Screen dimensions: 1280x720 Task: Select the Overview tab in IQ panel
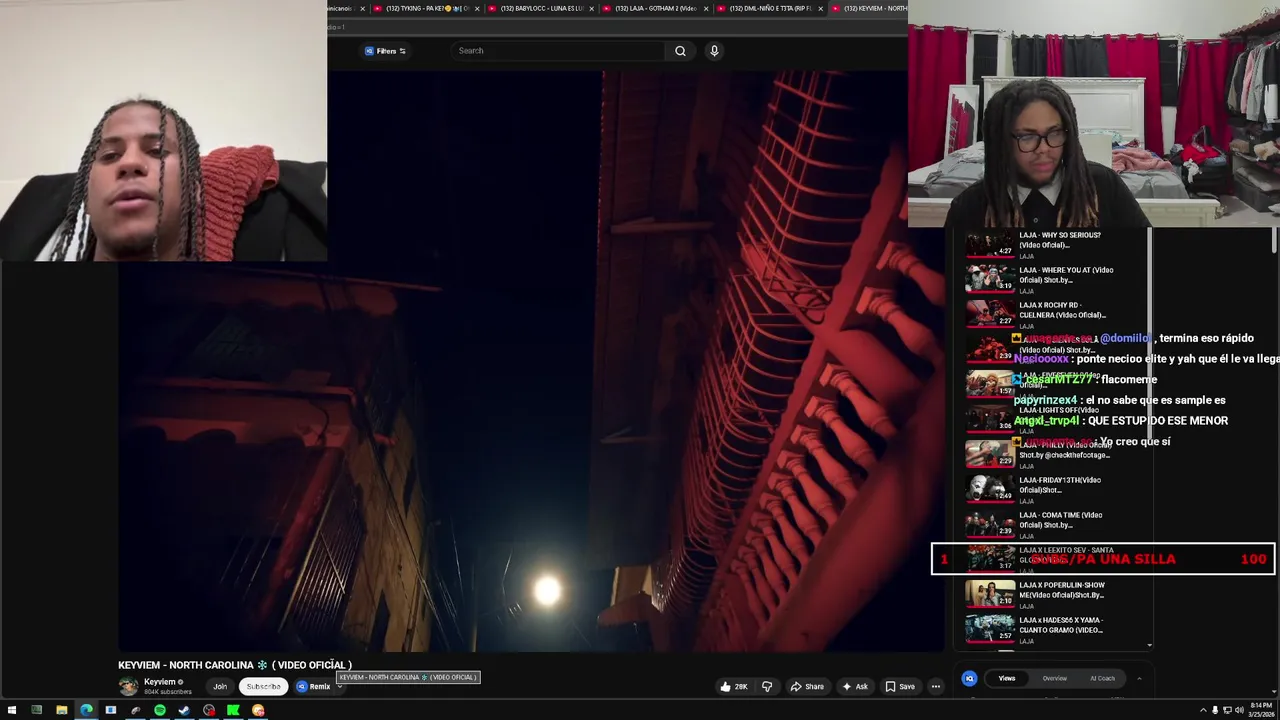1055,678
